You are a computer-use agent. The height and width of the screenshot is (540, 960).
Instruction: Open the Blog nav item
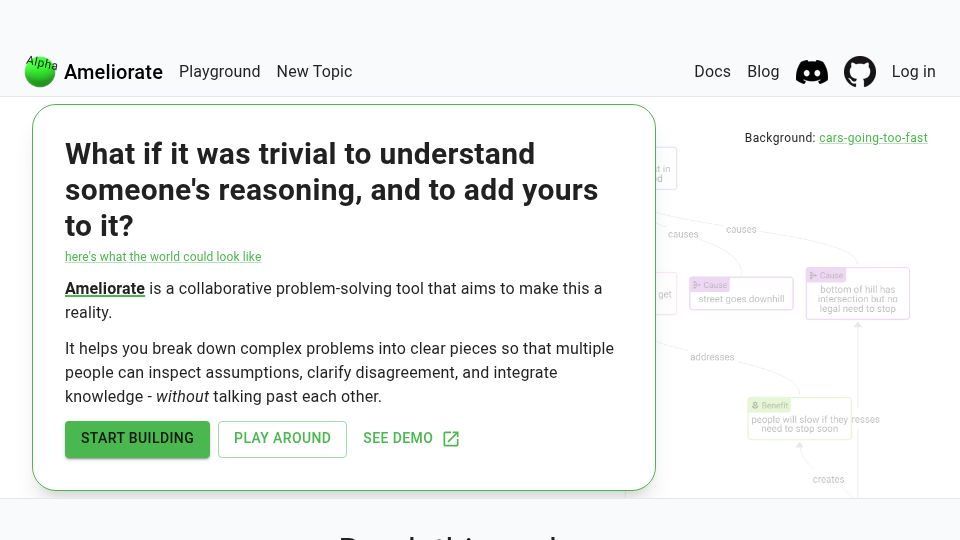pos(763,72)
